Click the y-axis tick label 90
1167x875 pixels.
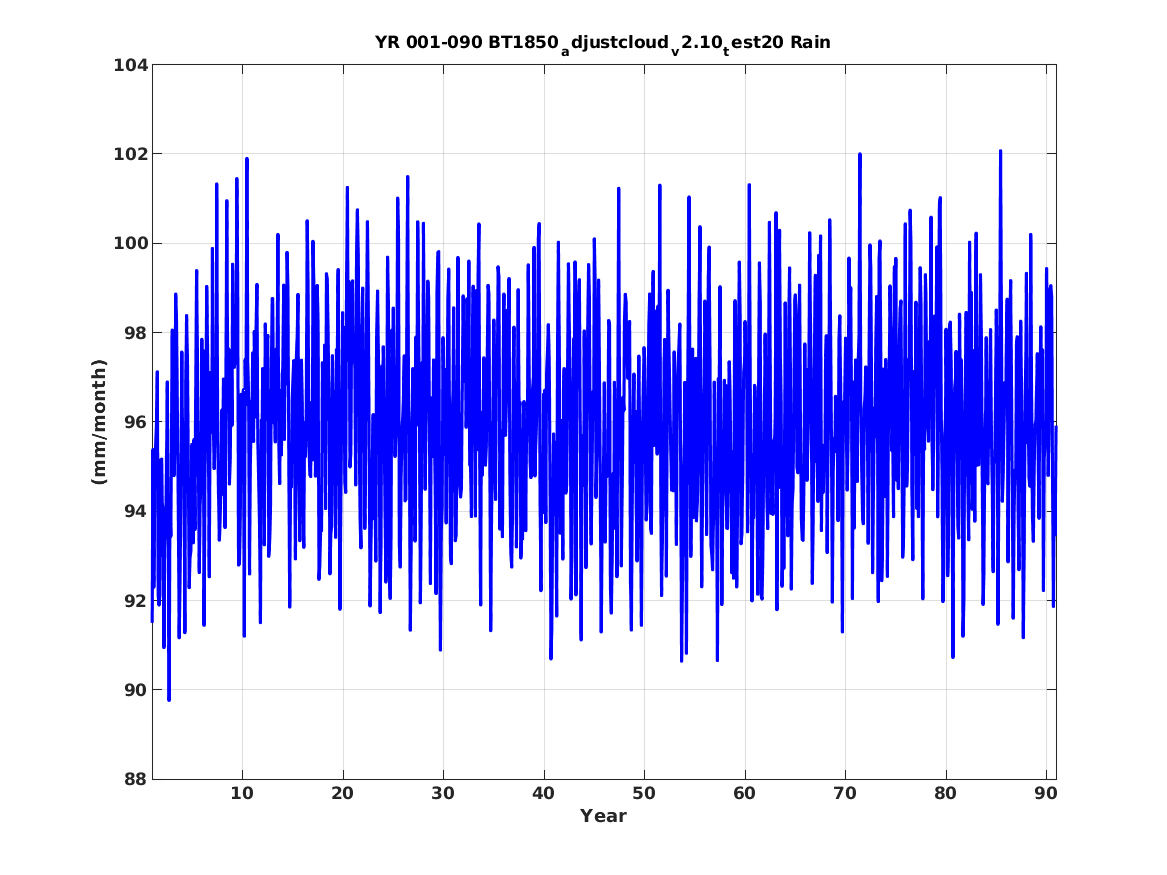coord(135,690)
